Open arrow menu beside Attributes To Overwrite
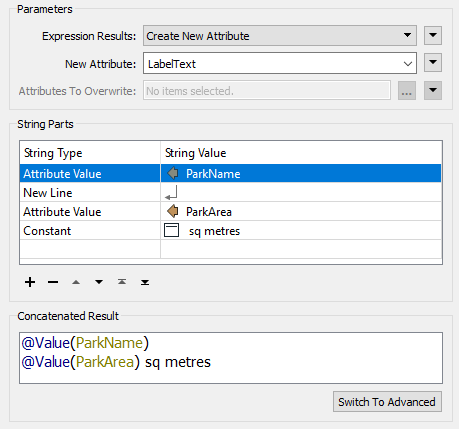The height and width of the screenshot is (429, 459). click(433, 90)
